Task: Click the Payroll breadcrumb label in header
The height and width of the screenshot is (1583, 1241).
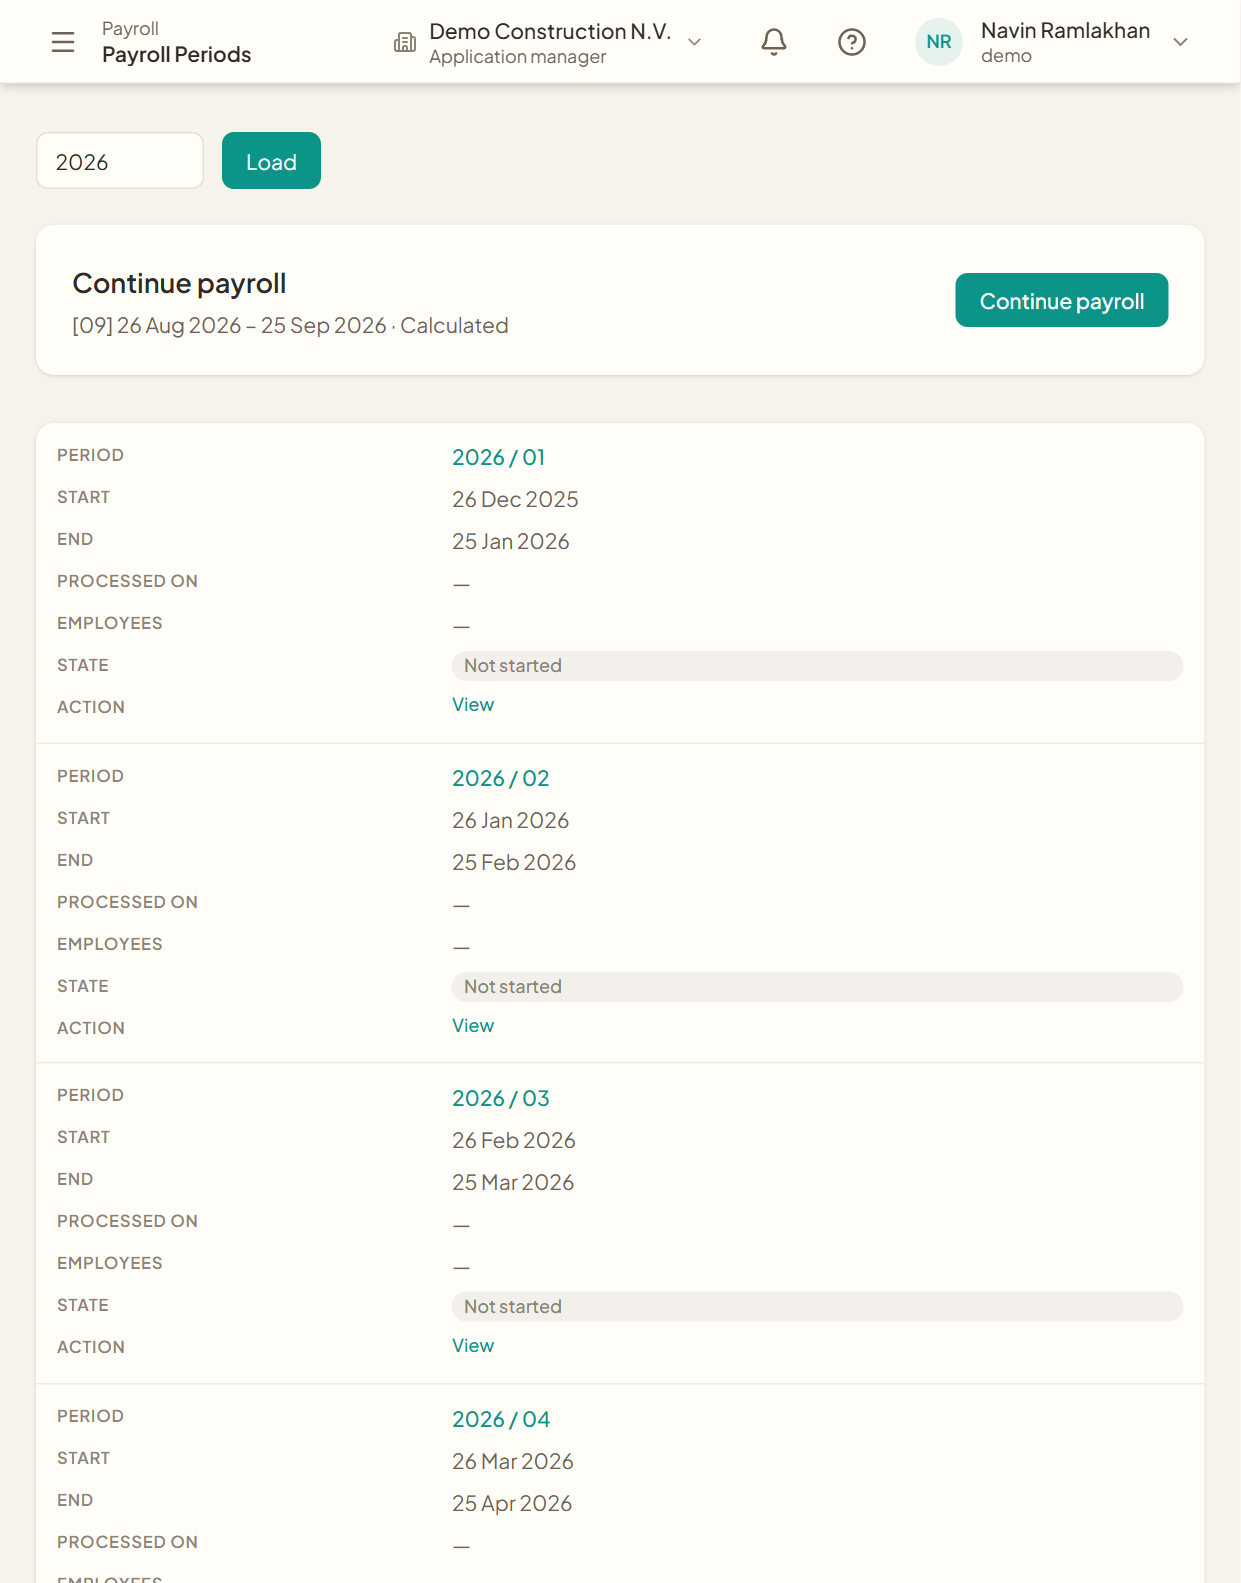Action: (130, 29)
